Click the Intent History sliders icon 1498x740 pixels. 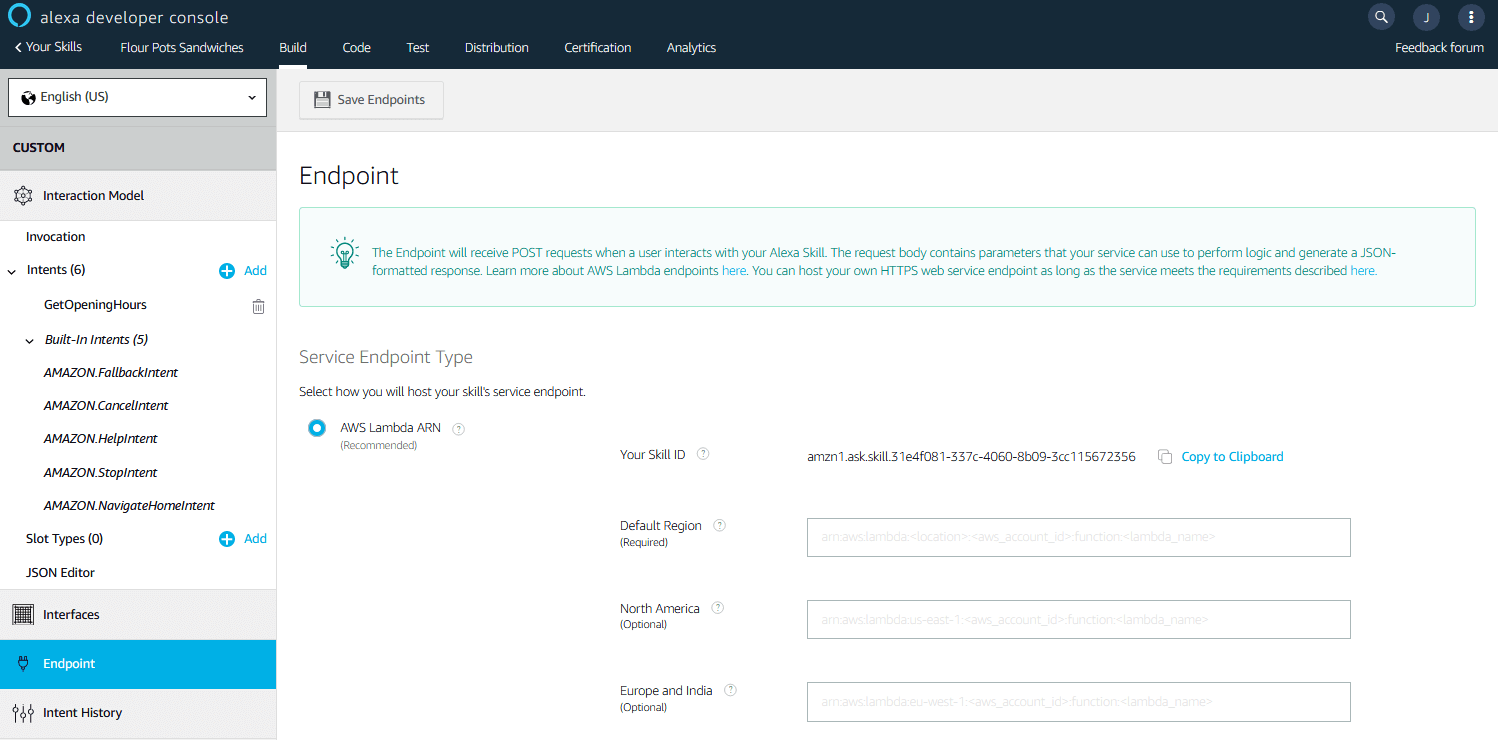pos(23,713)
